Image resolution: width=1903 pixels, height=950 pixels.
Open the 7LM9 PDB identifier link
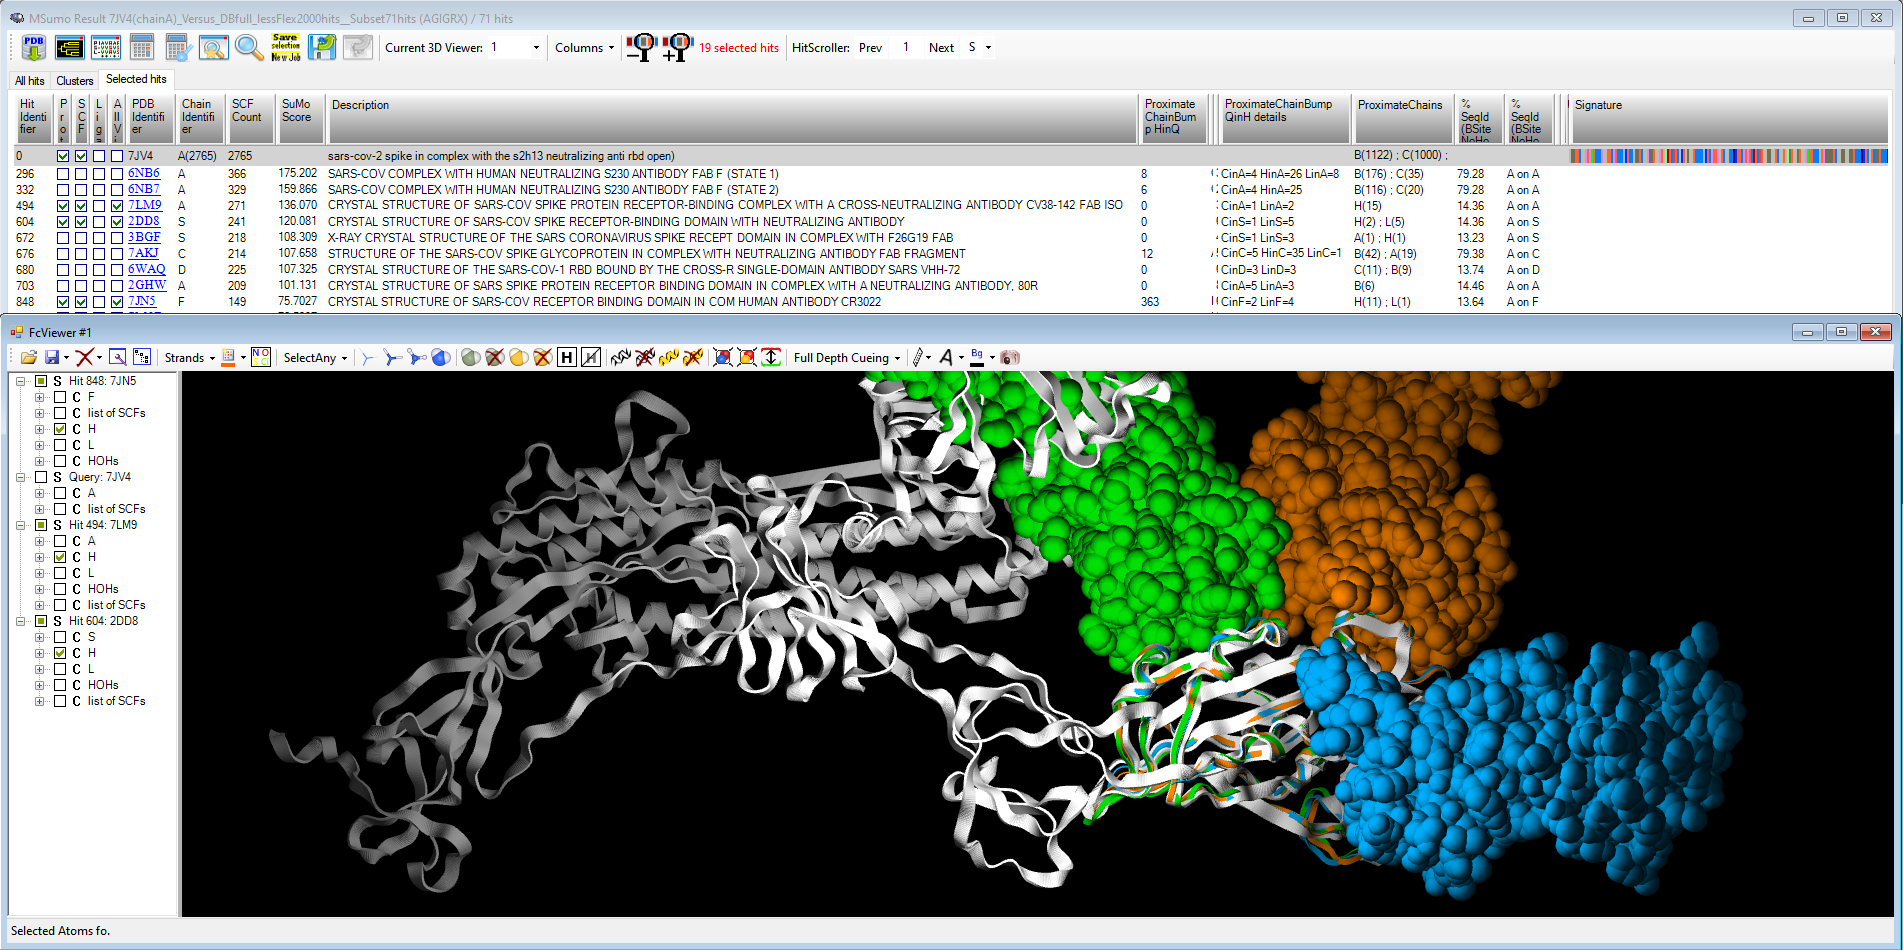(x=144, y=205)
